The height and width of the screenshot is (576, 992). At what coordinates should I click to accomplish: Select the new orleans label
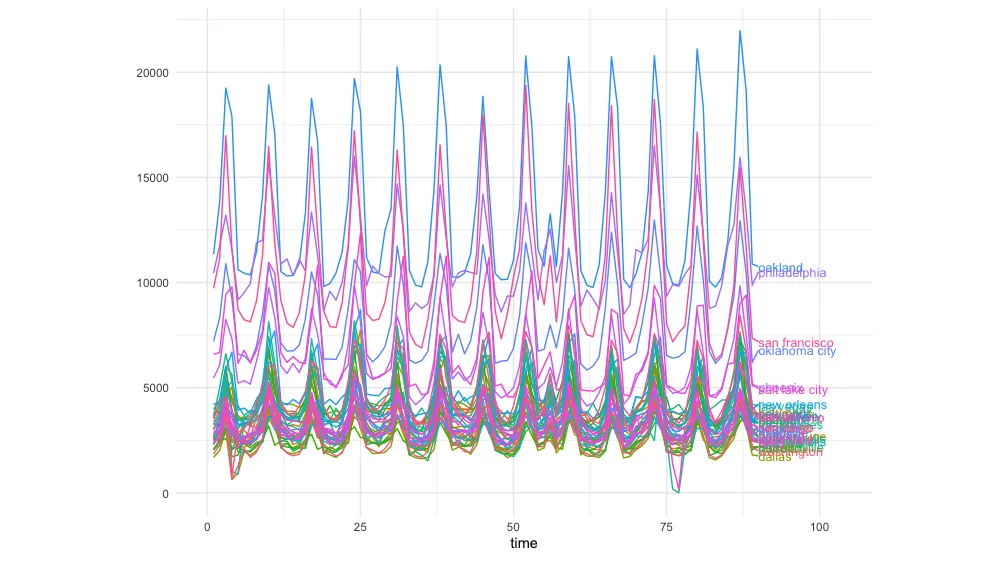click(x=792, y=405)
